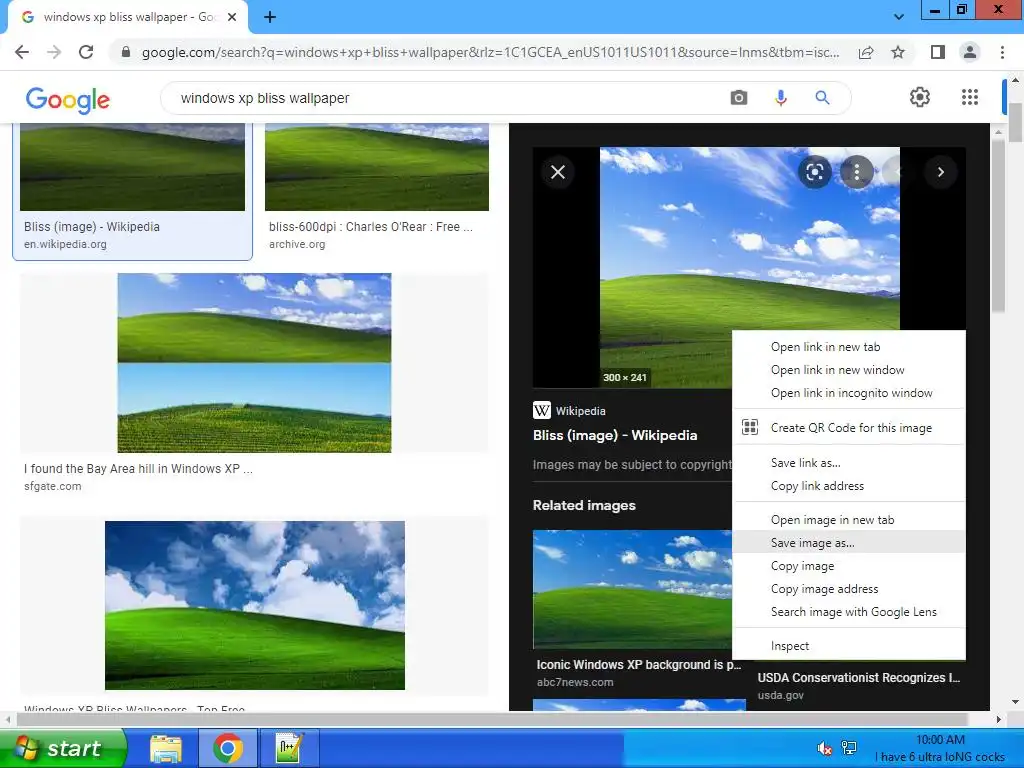Click the archive.org source text

point(297,244)
